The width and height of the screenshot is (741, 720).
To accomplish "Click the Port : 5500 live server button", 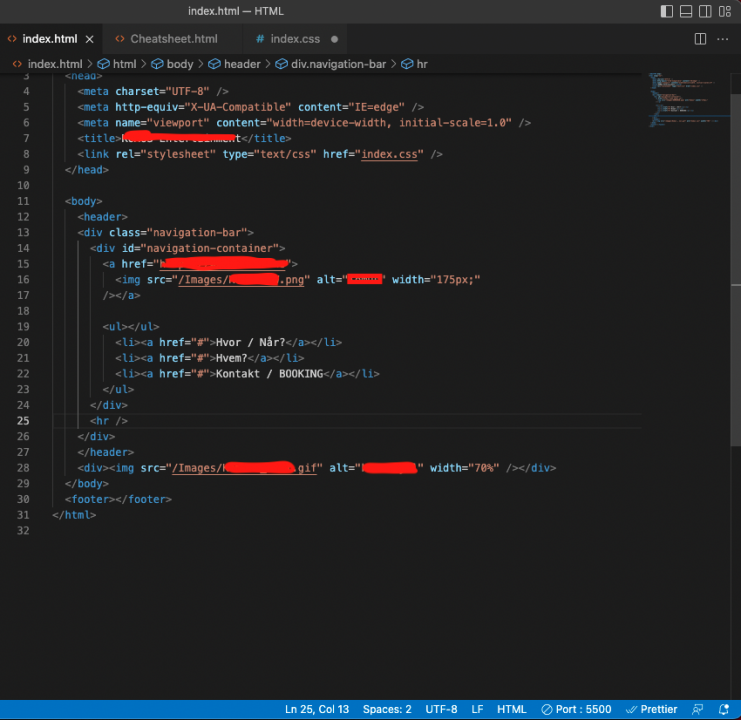I will pyautogui.click(x=576, y=709).
